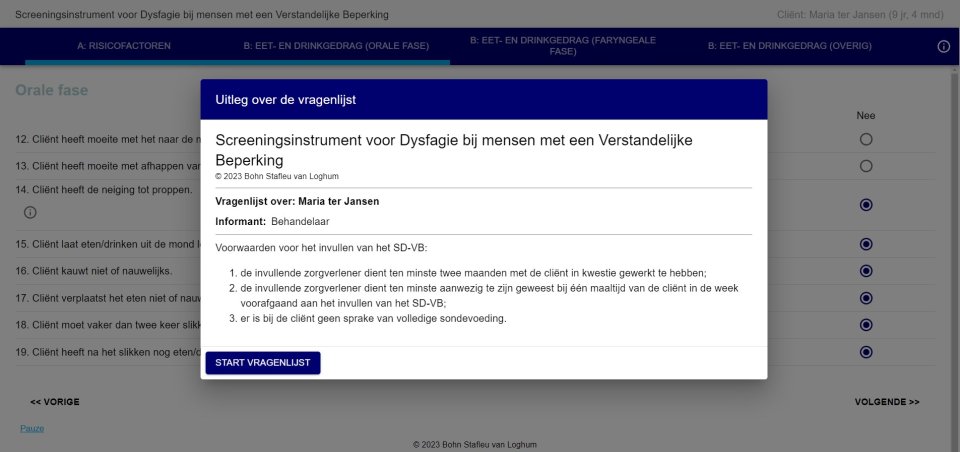Click question '16. Cliënt kauwt niet of nauwelijks.'
The image size is (960, 452).
94,271
